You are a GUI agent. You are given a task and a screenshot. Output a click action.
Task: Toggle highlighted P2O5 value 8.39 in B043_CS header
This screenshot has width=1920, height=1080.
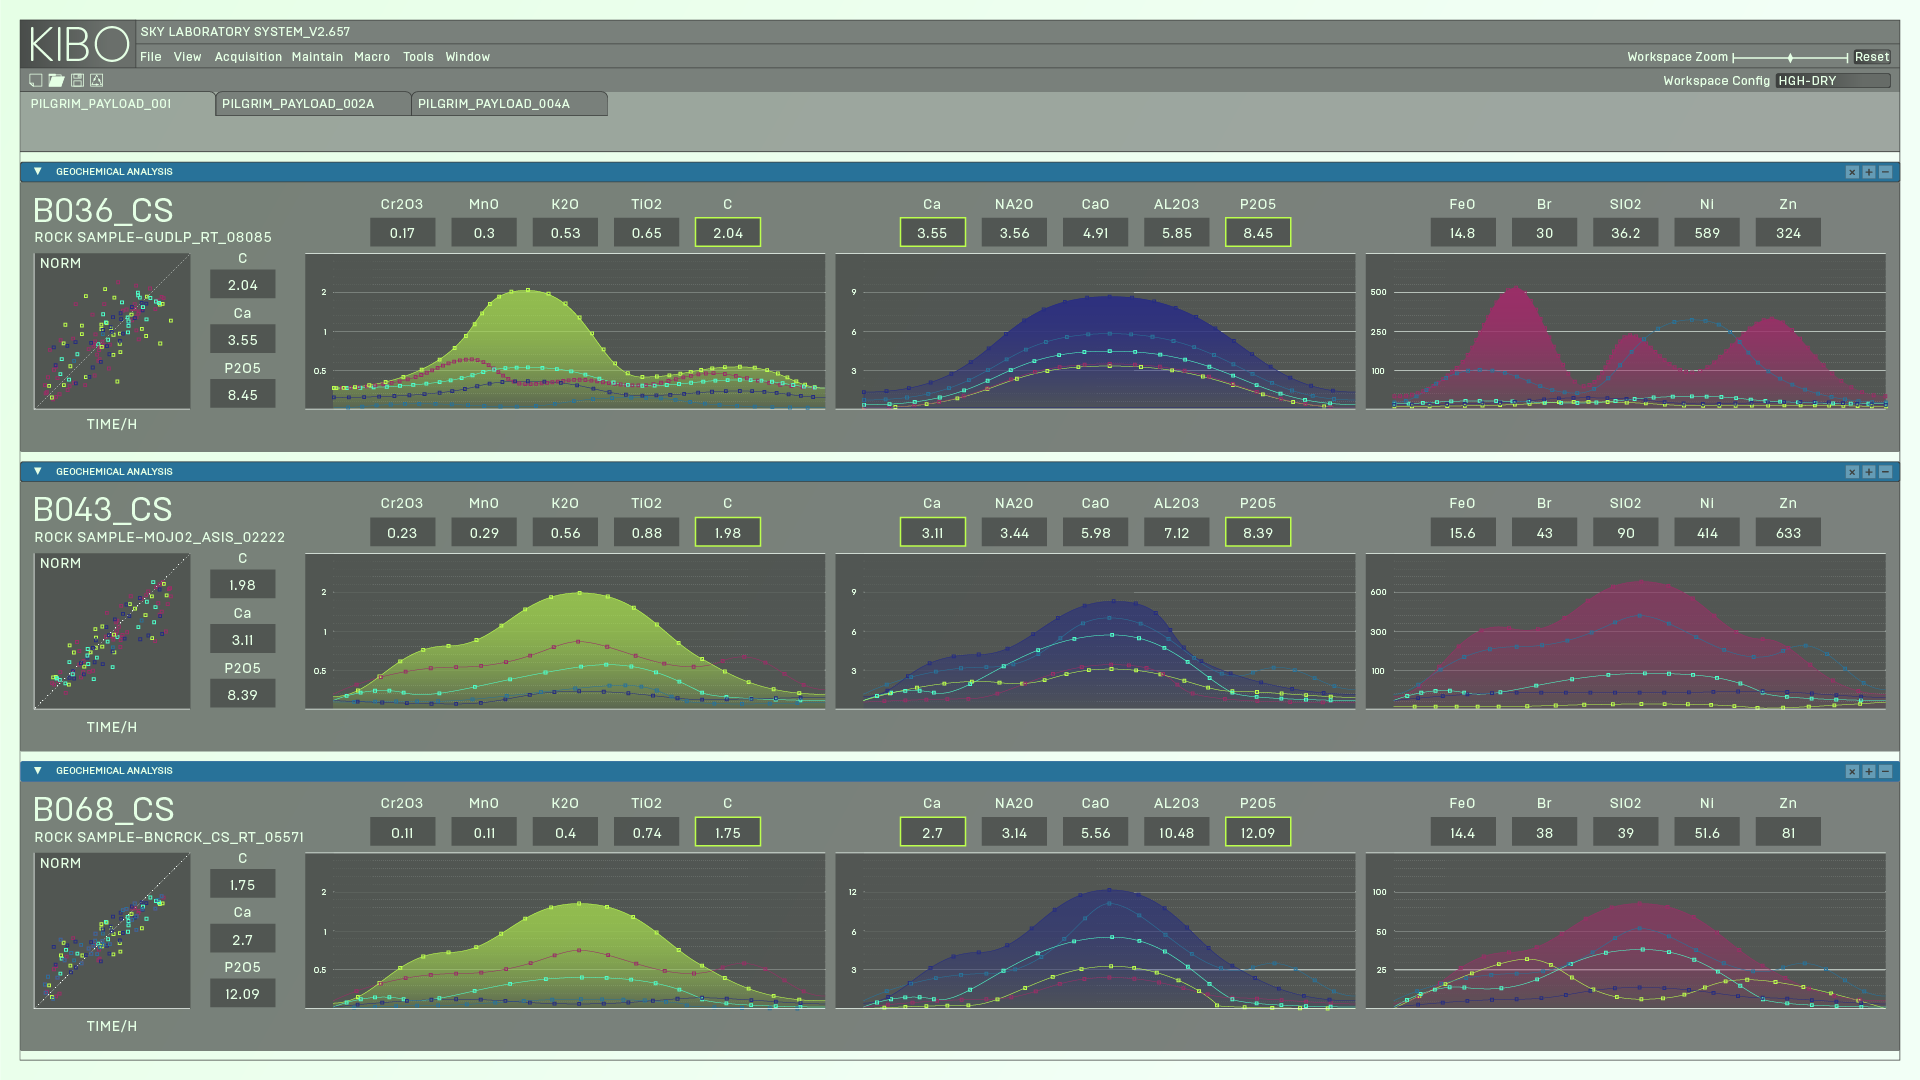[x=1258, y=533]
